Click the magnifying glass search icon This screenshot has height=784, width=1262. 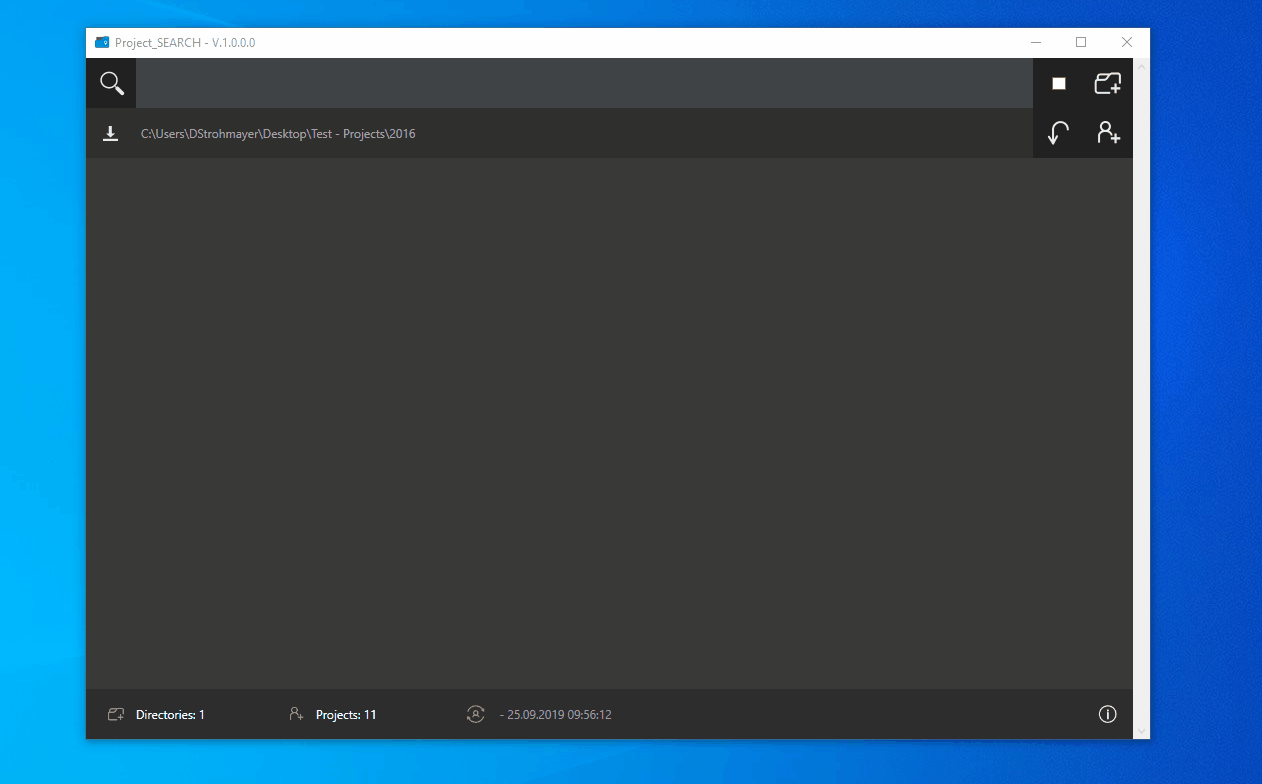point(112,84)
